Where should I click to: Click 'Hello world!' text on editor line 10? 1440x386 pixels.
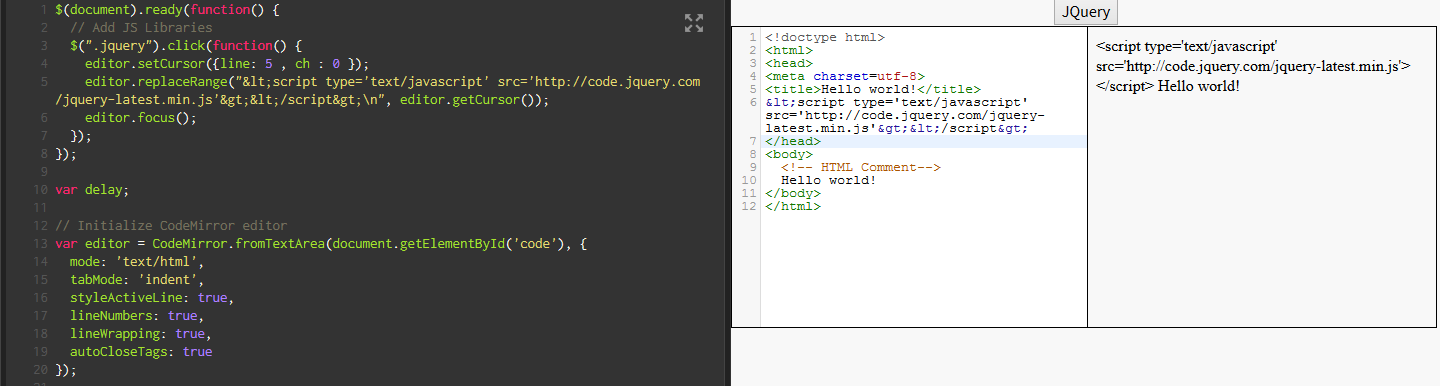pos(829,180)
